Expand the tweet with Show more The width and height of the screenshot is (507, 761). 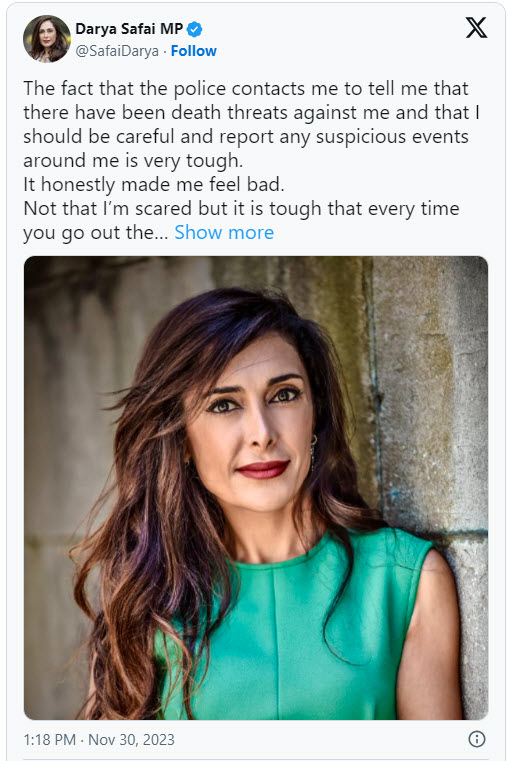(x=224, y=232)
